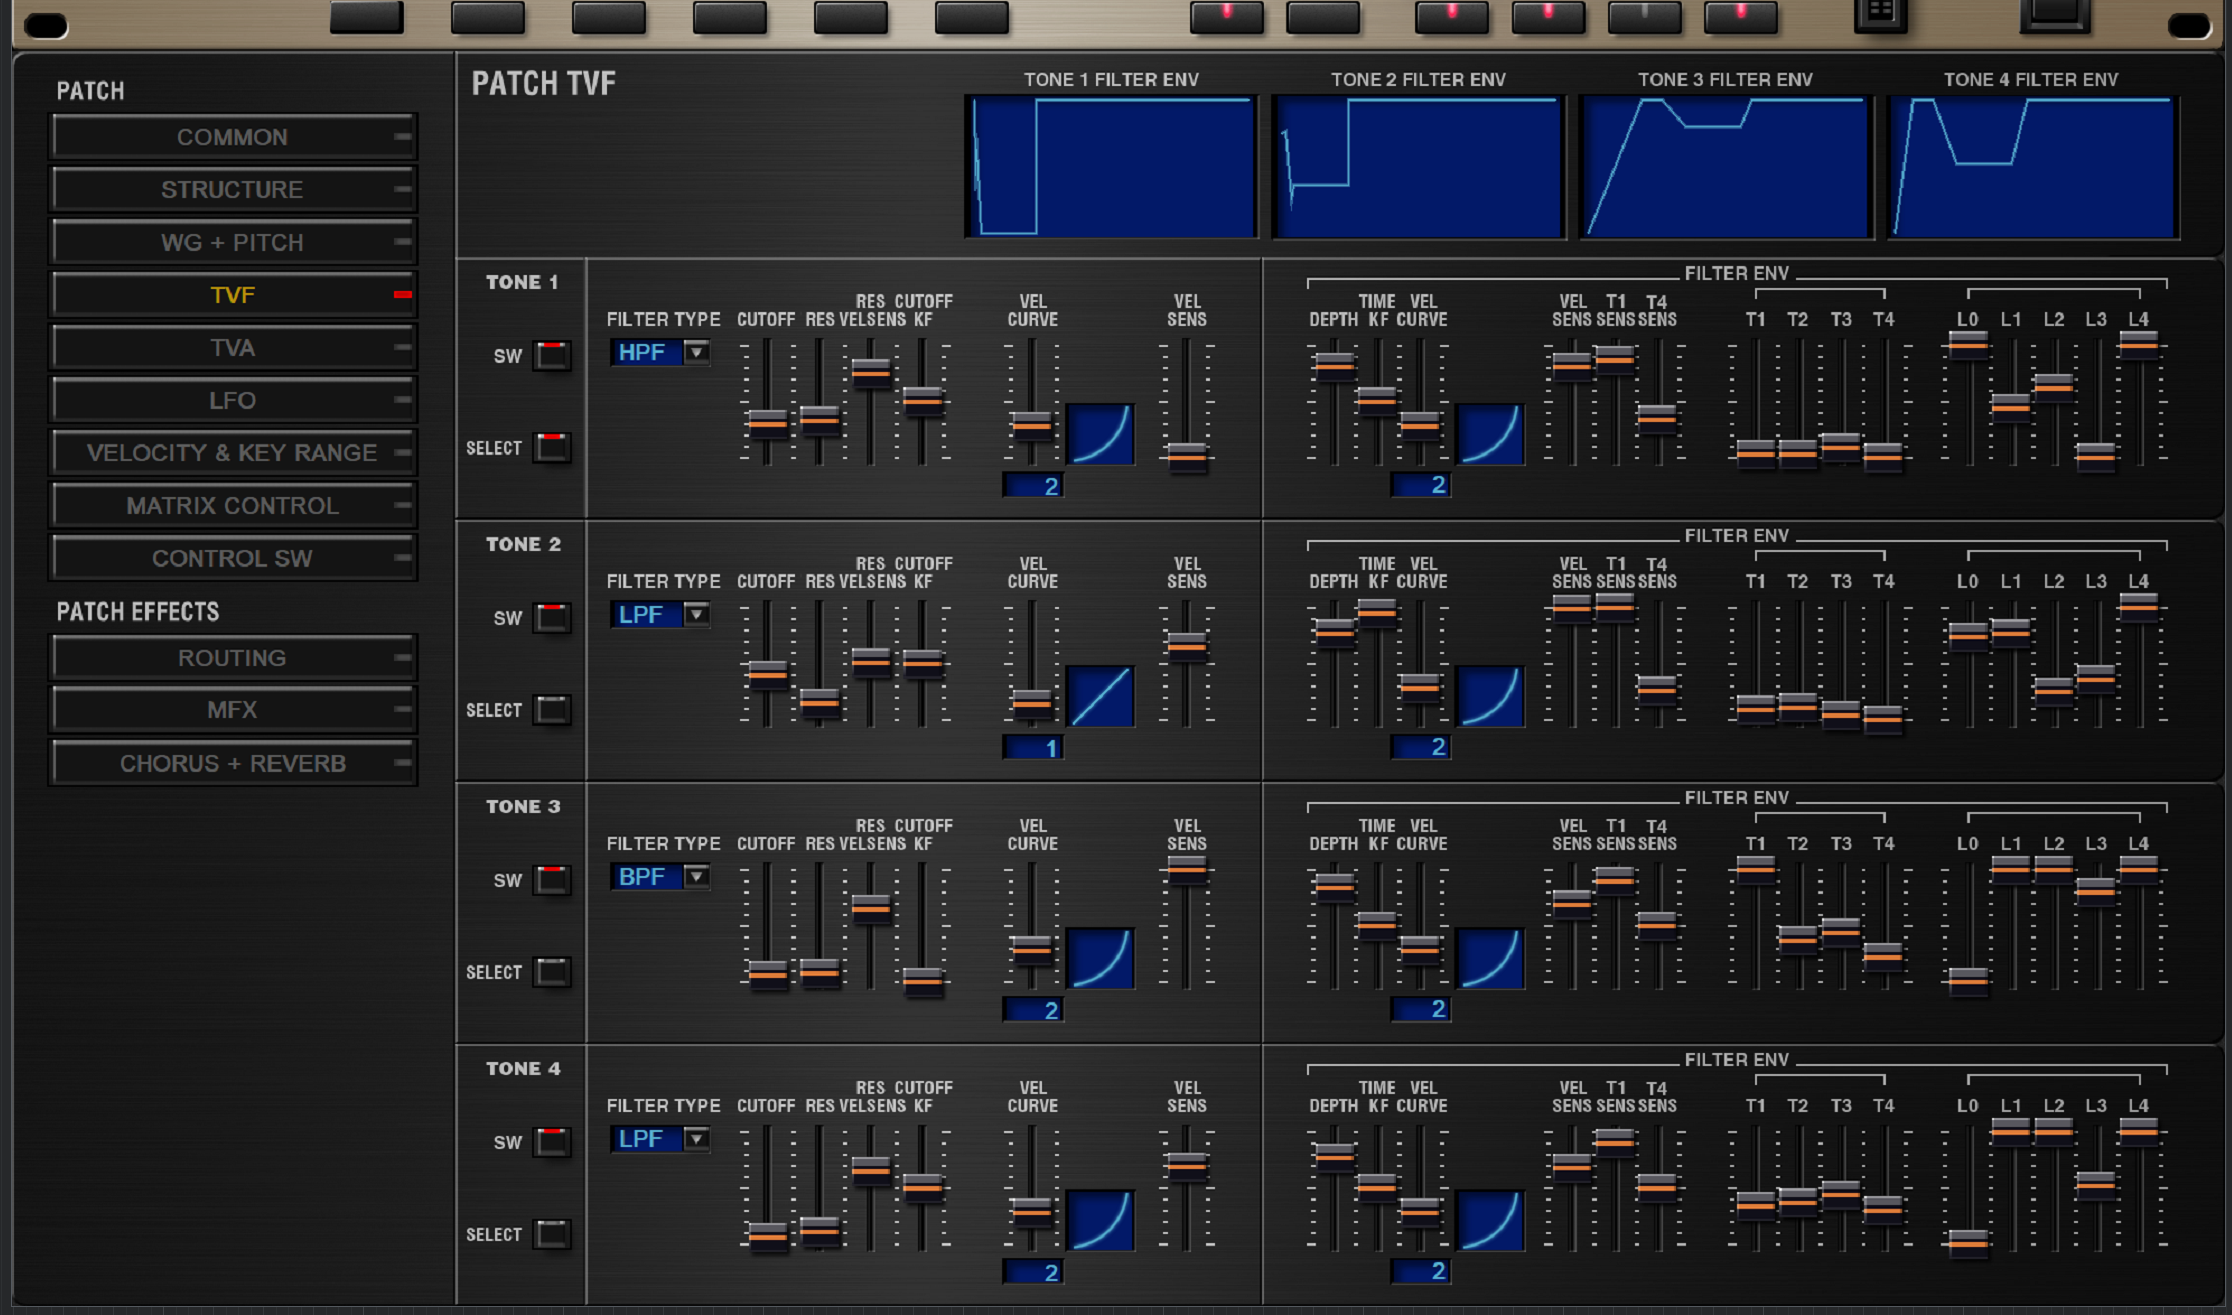Click Tone 3 filter envelope velocity curve graphic
The image size is (2232, 1315).
1490,958
